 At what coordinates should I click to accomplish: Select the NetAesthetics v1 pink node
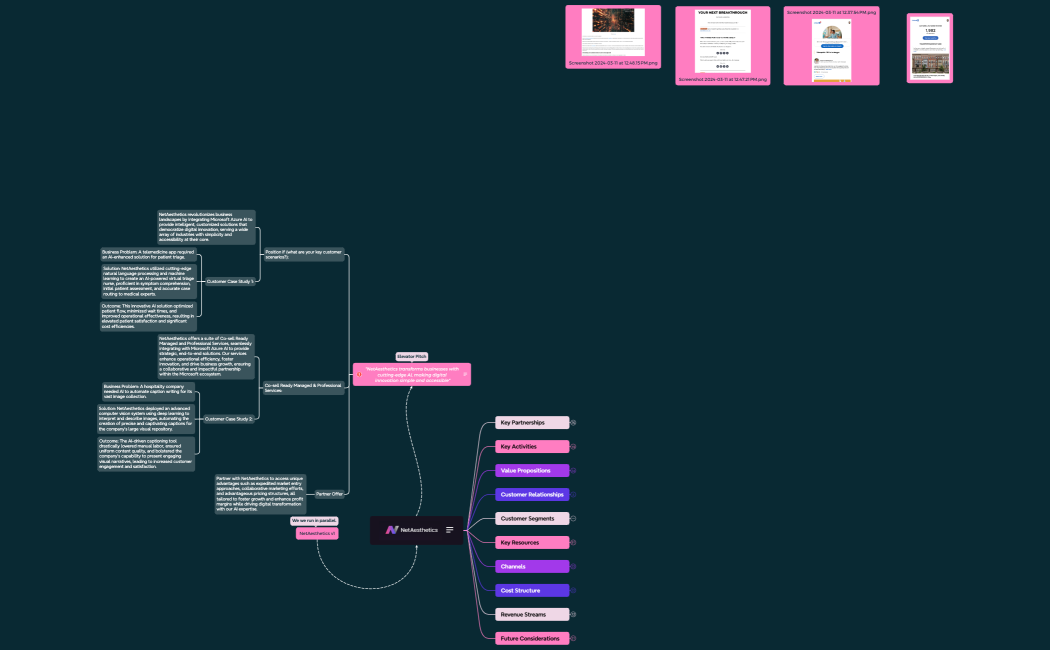click(x=317, y=534)
